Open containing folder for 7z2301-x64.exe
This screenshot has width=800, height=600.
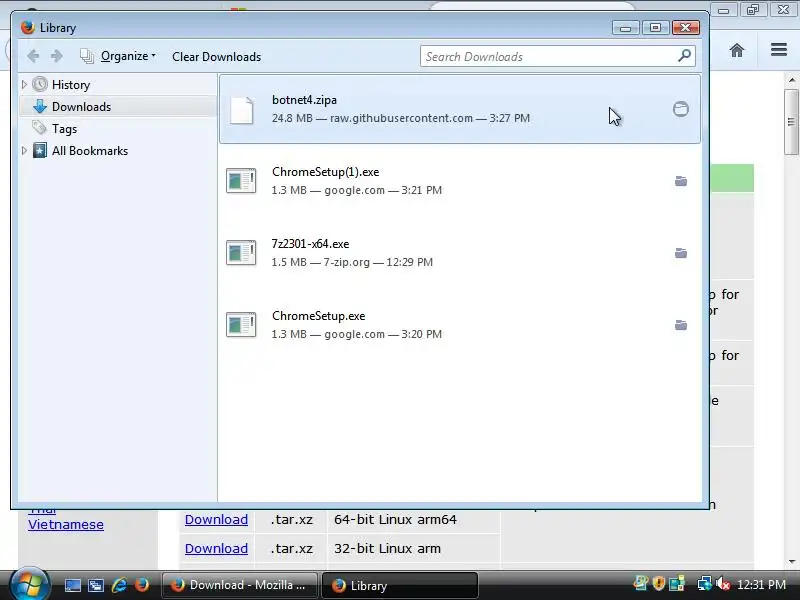tap(681, 253)
